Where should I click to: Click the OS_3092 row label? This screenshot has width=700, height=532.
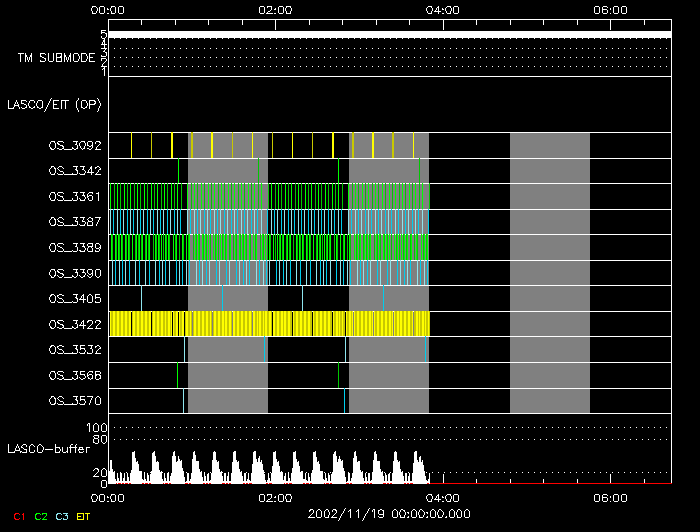click(x=75, y=146)
